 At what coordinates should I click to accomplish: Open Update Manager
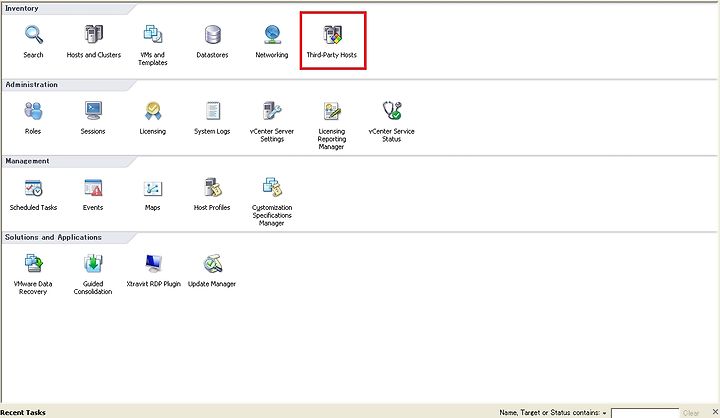212,264
